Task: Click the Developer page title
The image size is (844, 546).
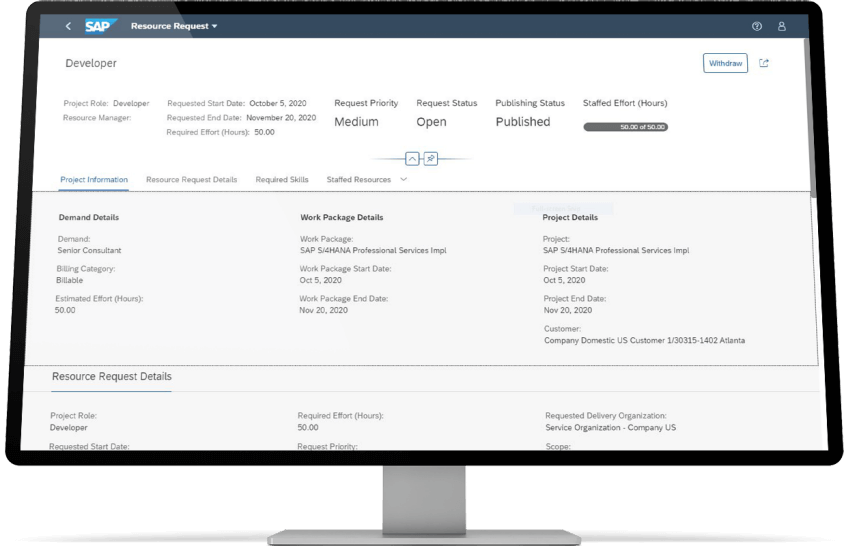Action: 91,63
